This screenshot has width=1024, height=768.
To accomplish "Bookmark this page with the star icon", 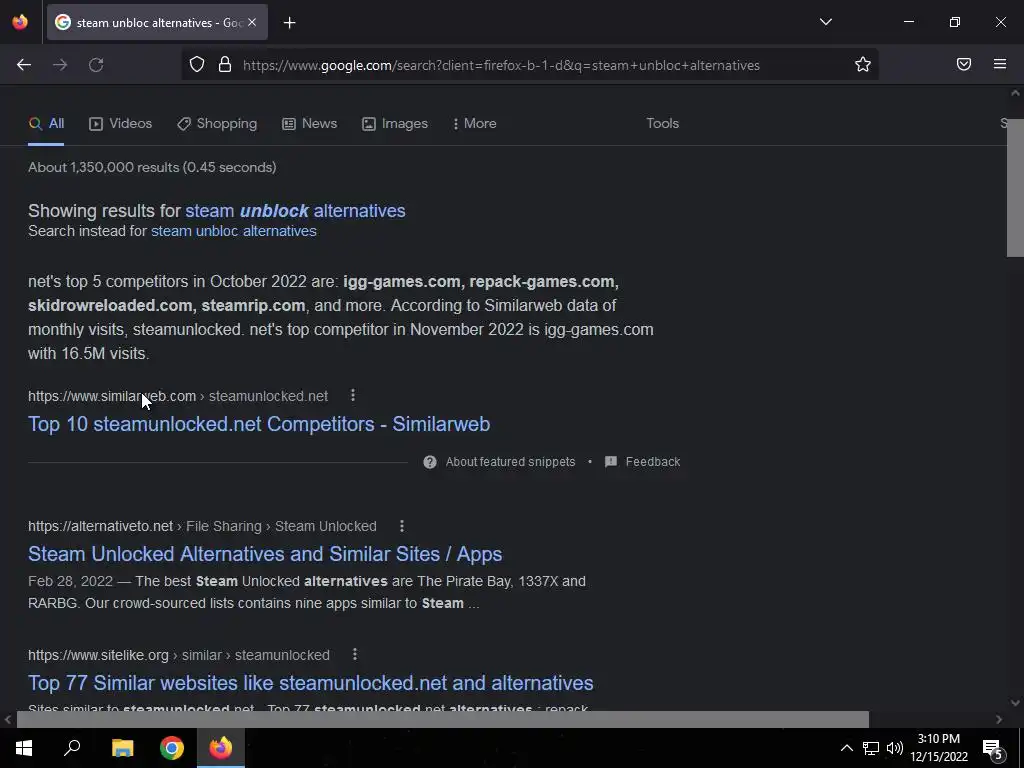I will [863, 64].
